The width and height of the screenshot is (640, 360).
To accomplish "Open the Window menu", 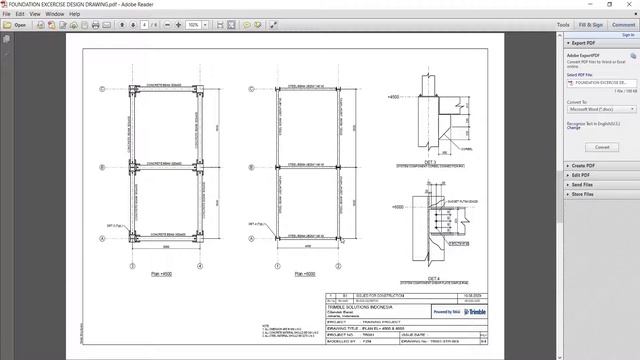I will tap(55, 14).
